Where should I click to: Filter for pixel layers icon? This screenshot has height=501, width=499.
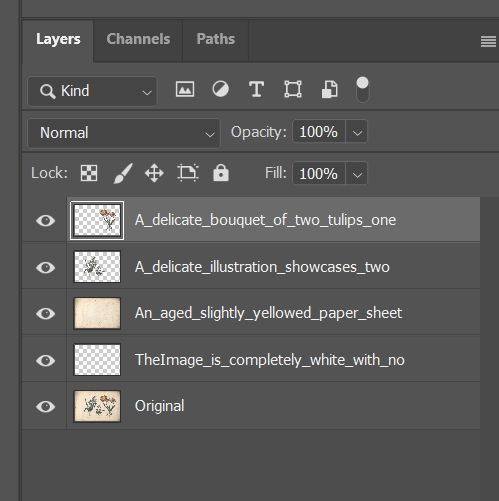(x=185, y=89)
